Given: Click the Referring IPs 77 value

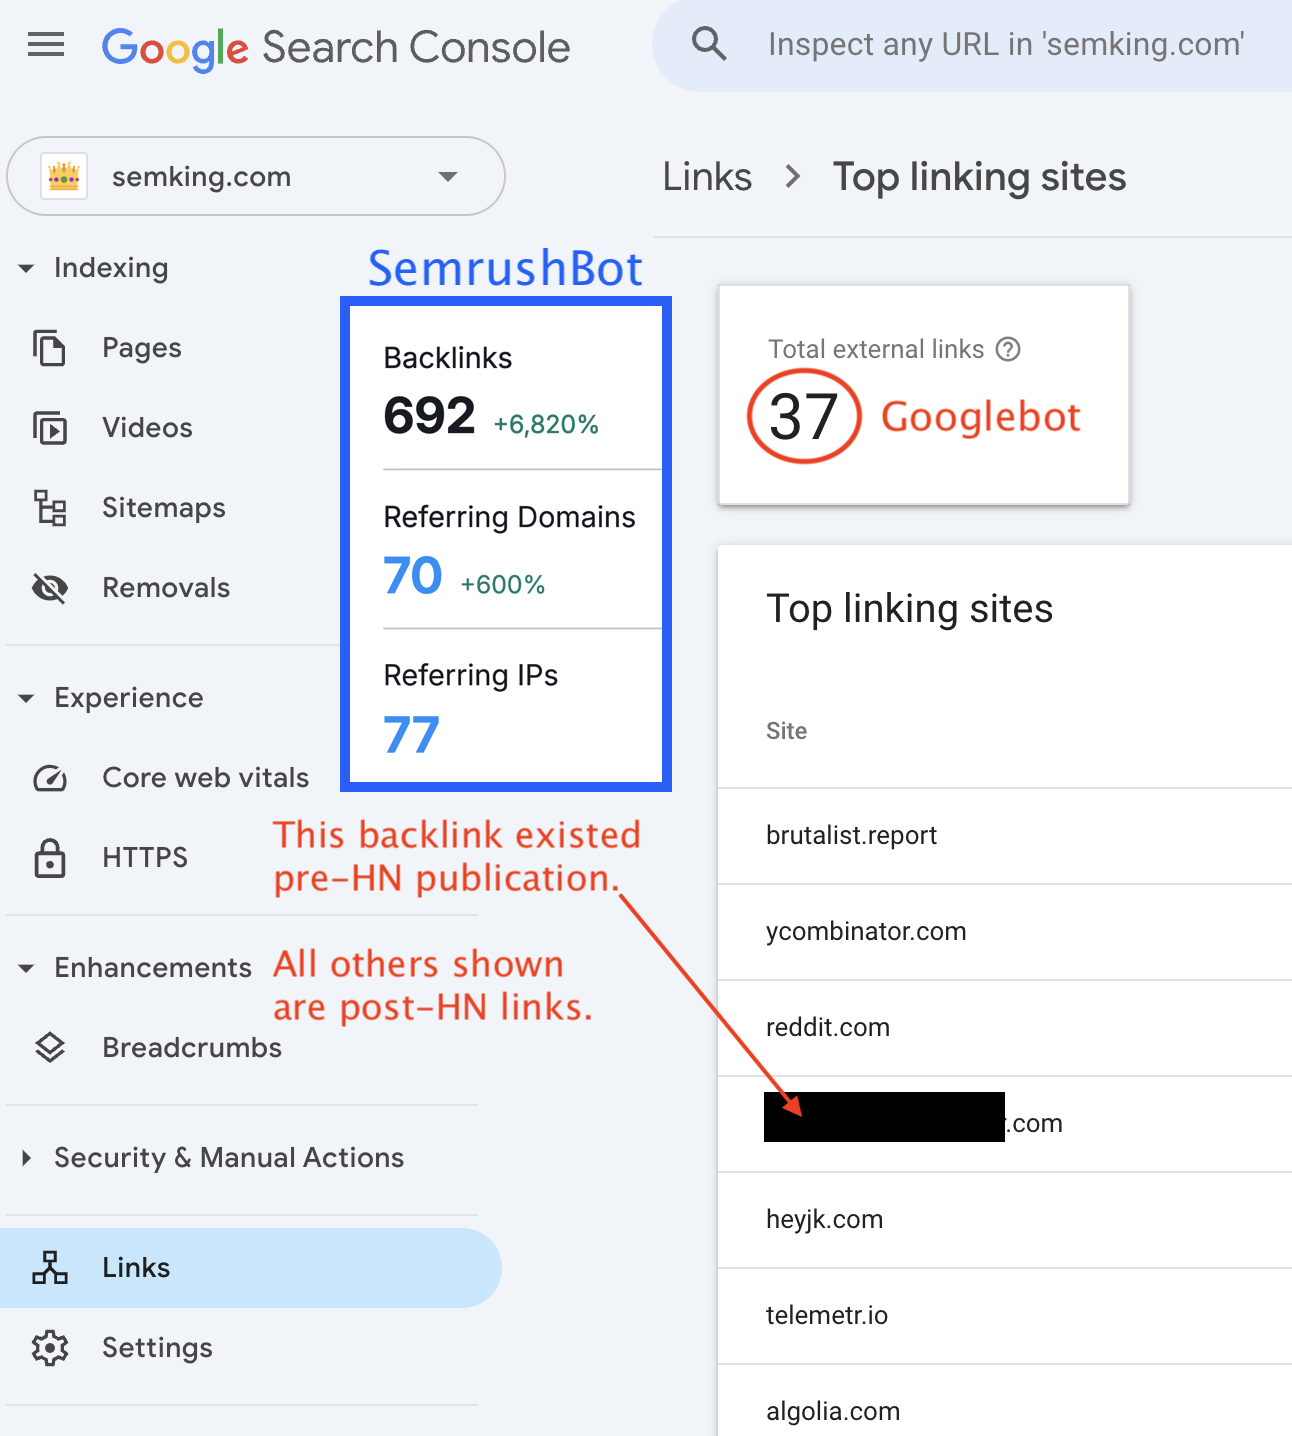Looking at the screenshot, I should [411, 735].
